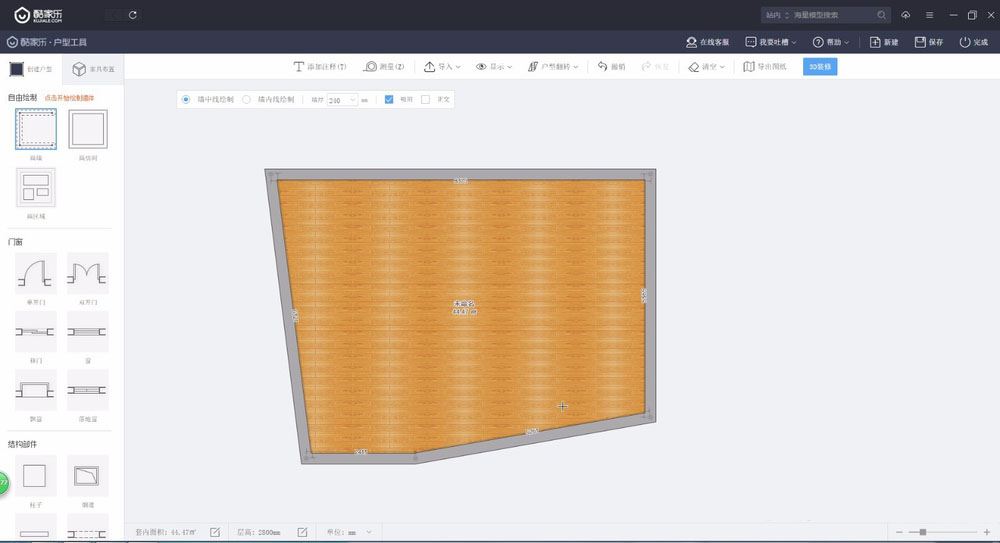
Task: Pick the column (柱子) structural component
Action: click(35, 475)
